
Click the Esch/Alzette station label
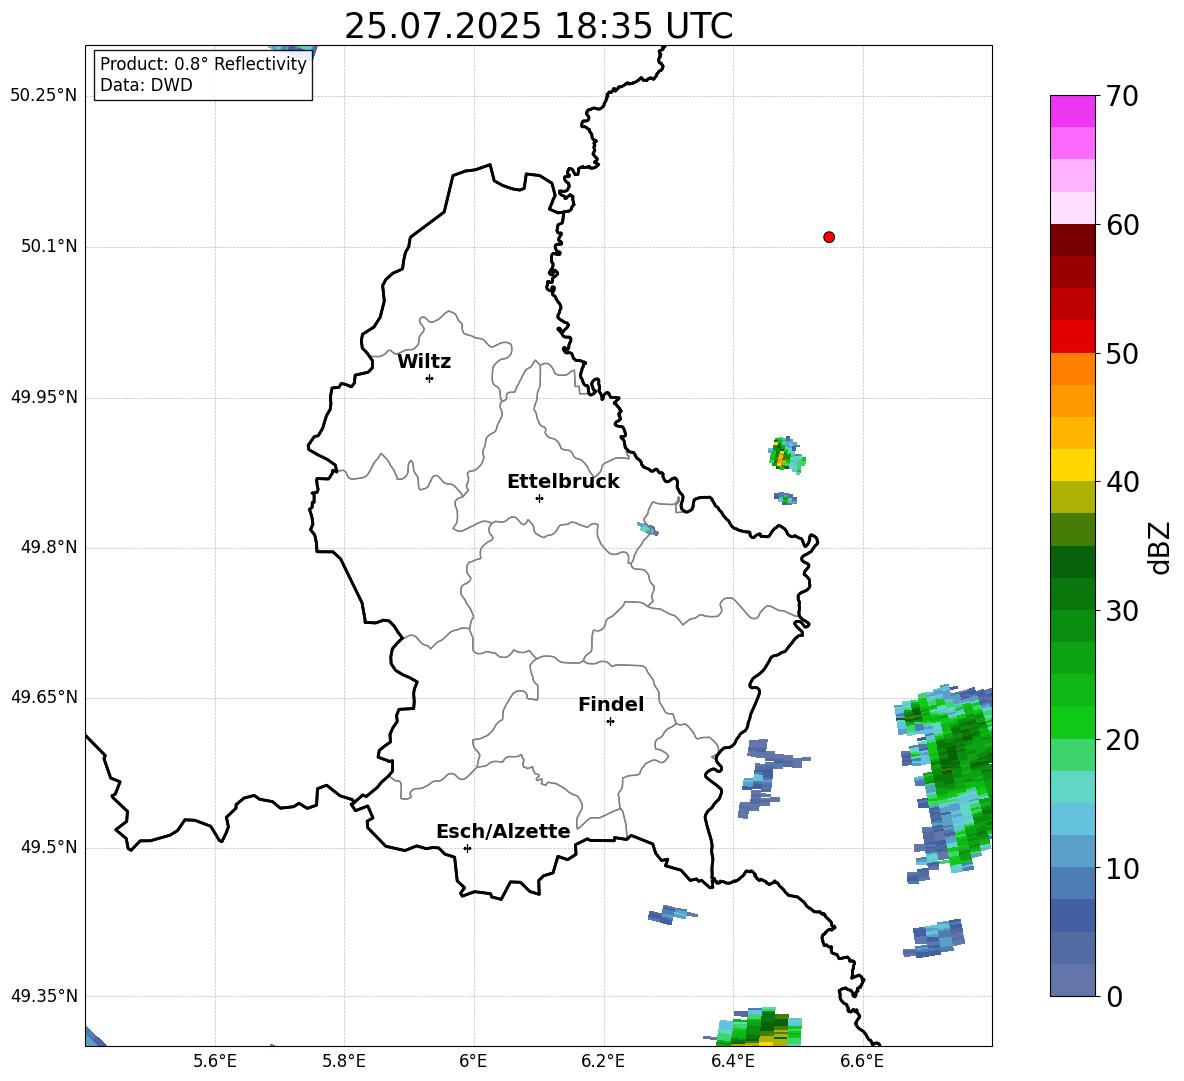(503, 831)
